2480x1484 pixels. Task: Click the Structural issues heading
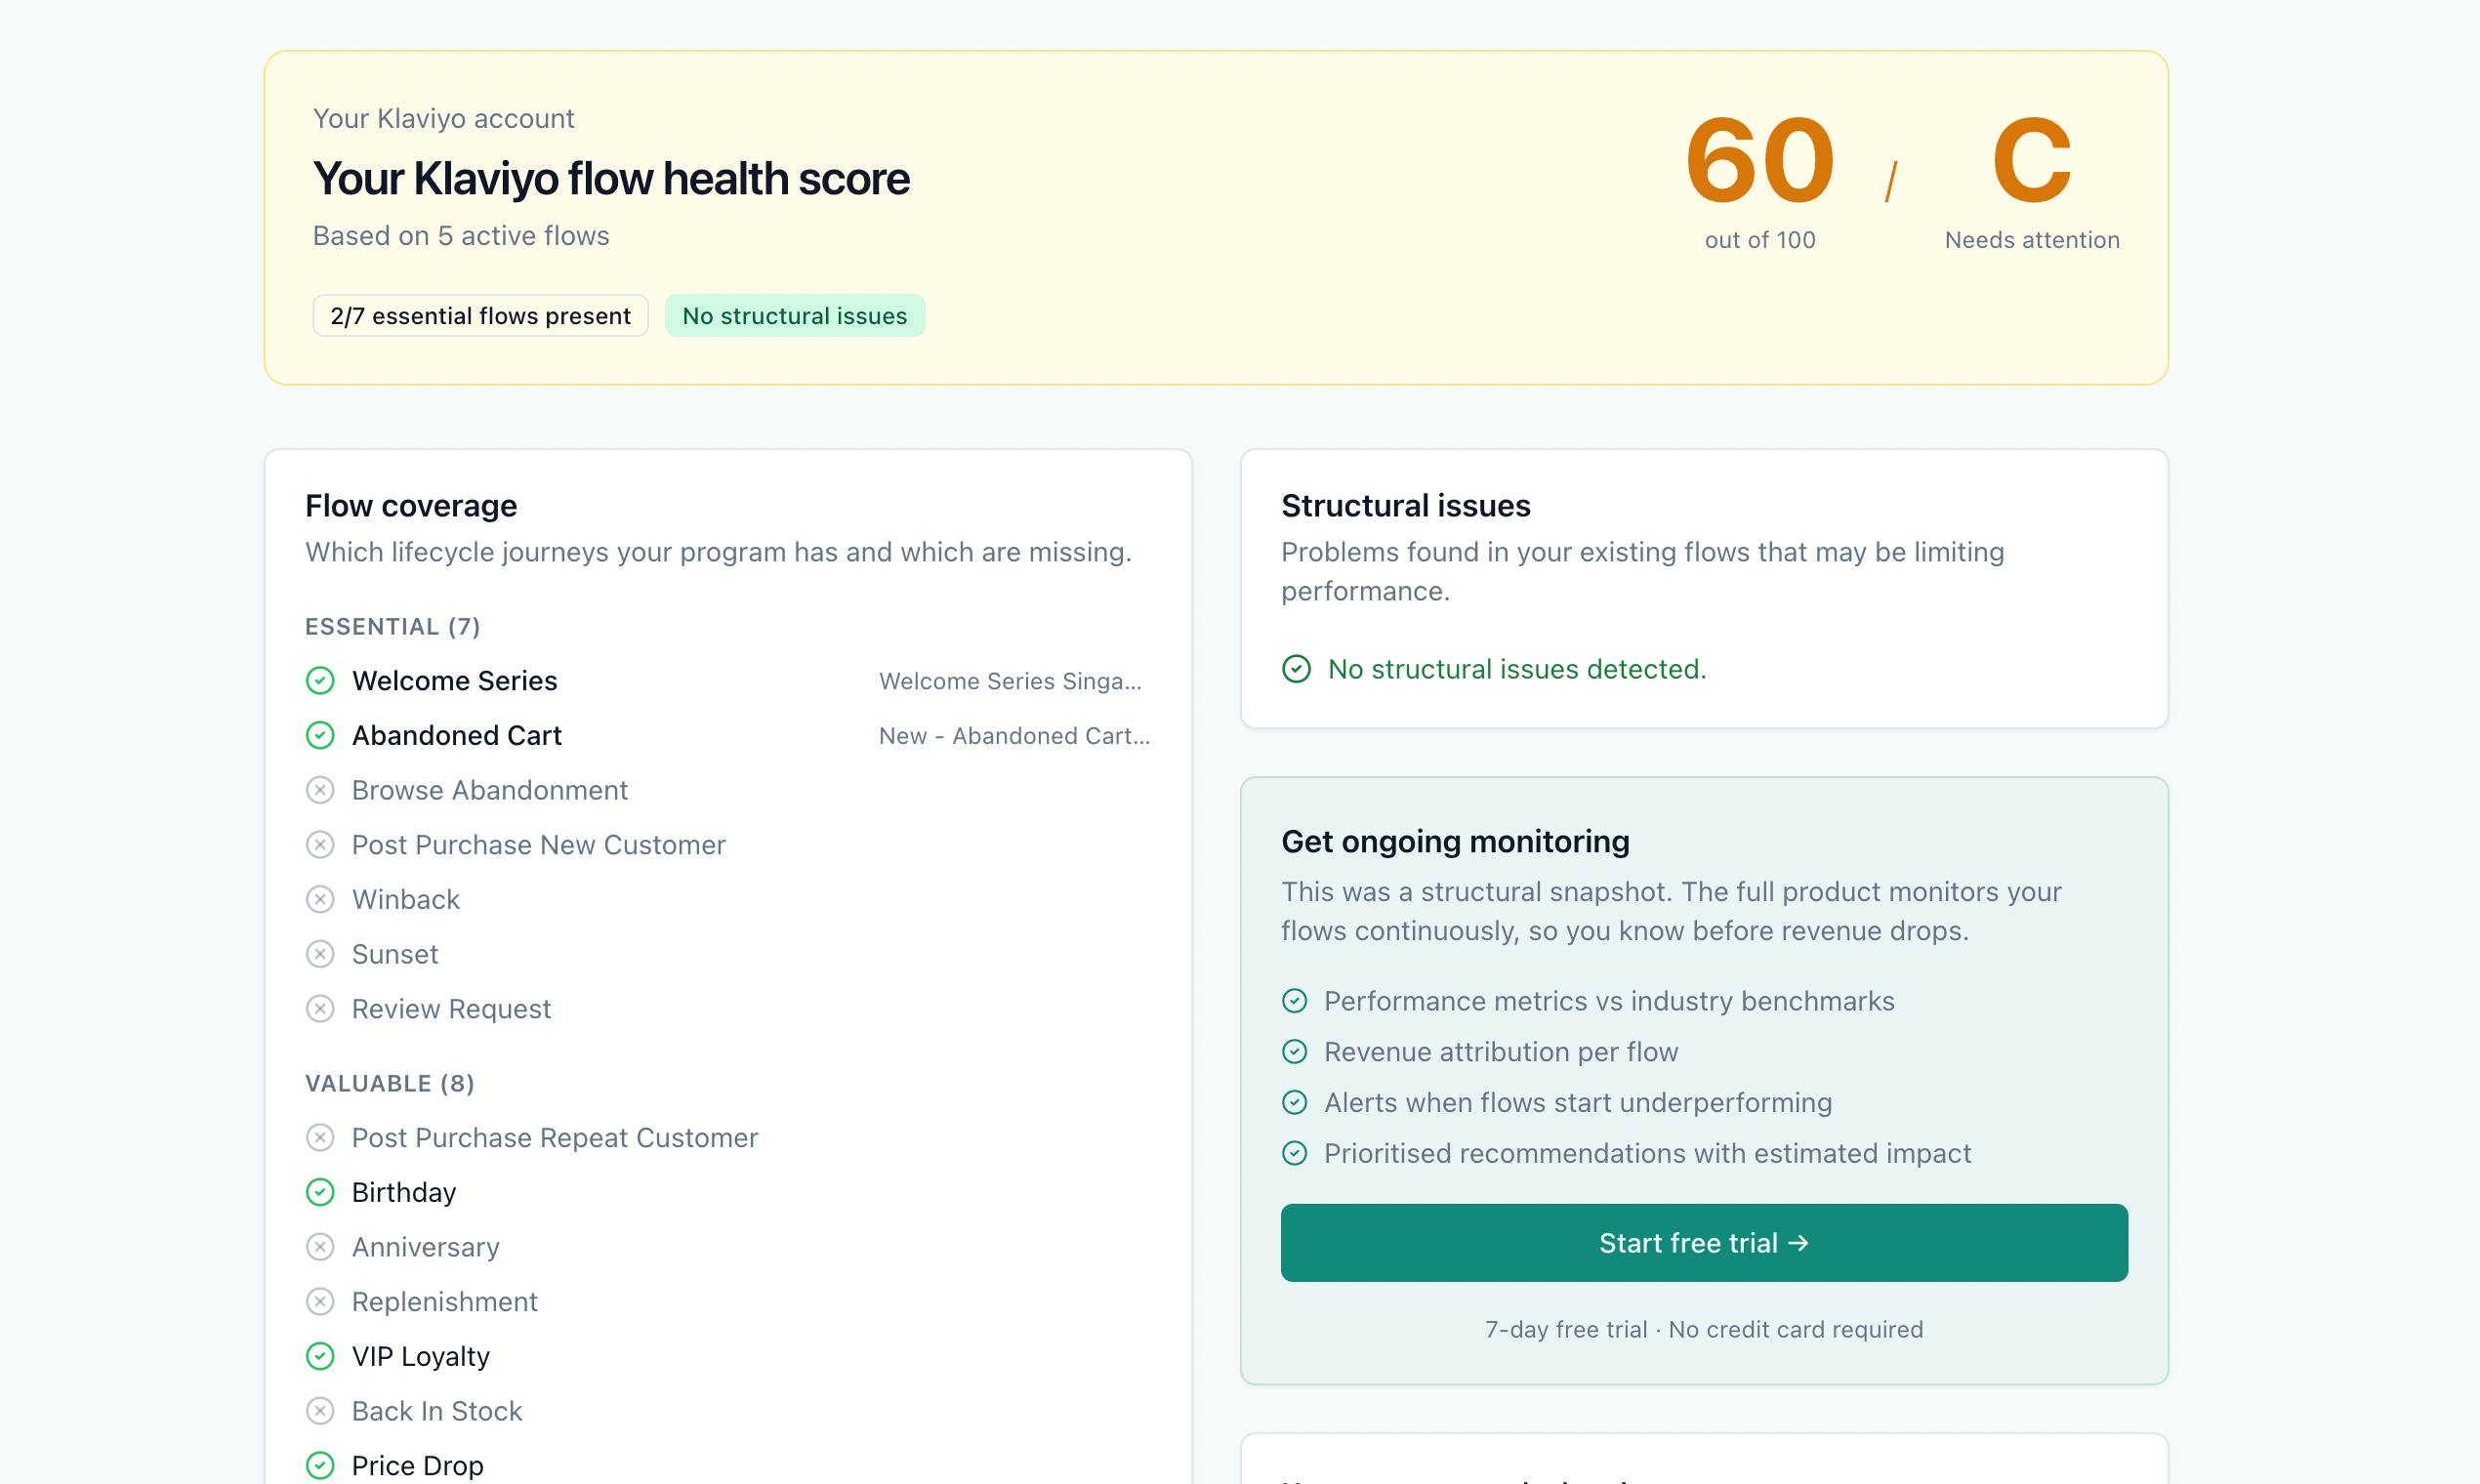coord(1406,506)
